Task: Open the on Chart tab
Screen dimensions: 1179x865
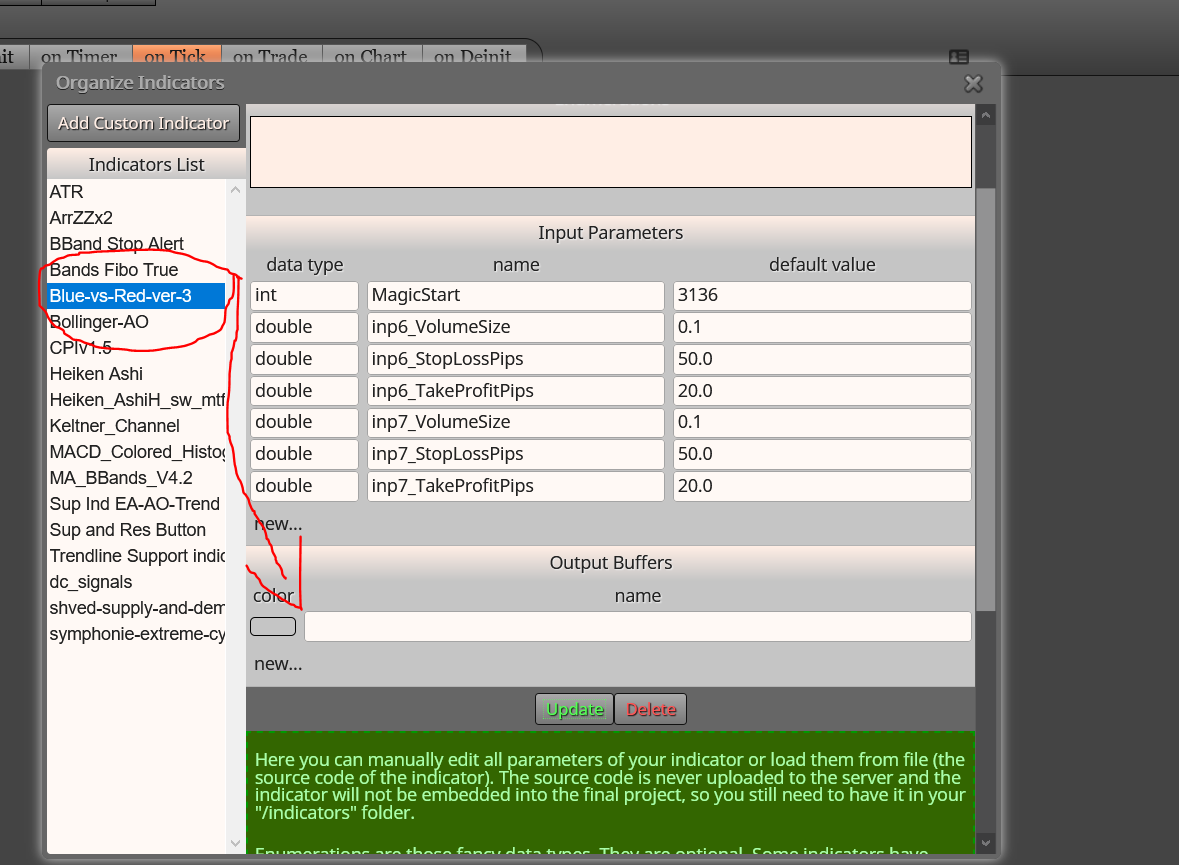Action: tap(371, 56)
